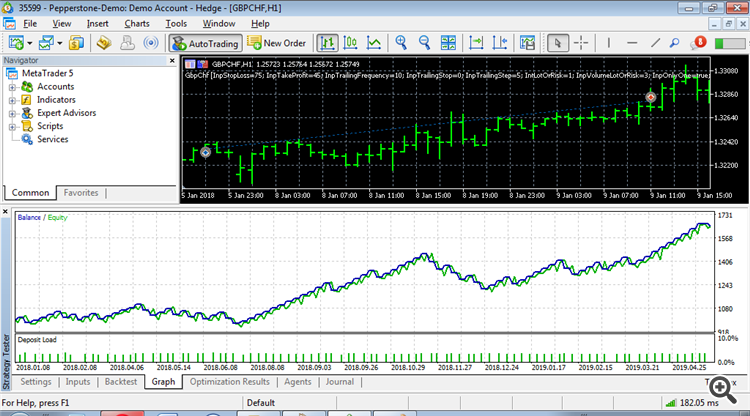Select the trendline drawing tool
Image resolution: width=750 pixels, height=416 pixels.
[x=655, y=43]
